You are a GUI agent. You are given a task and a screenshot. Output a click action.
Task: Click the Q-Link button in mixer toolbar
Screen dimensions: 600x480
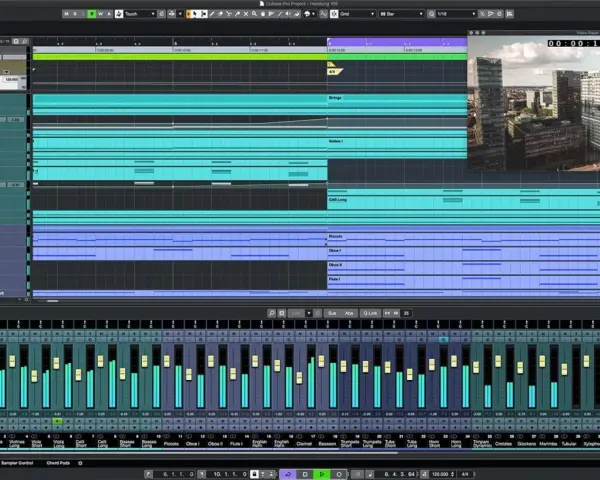pos(370,313)
